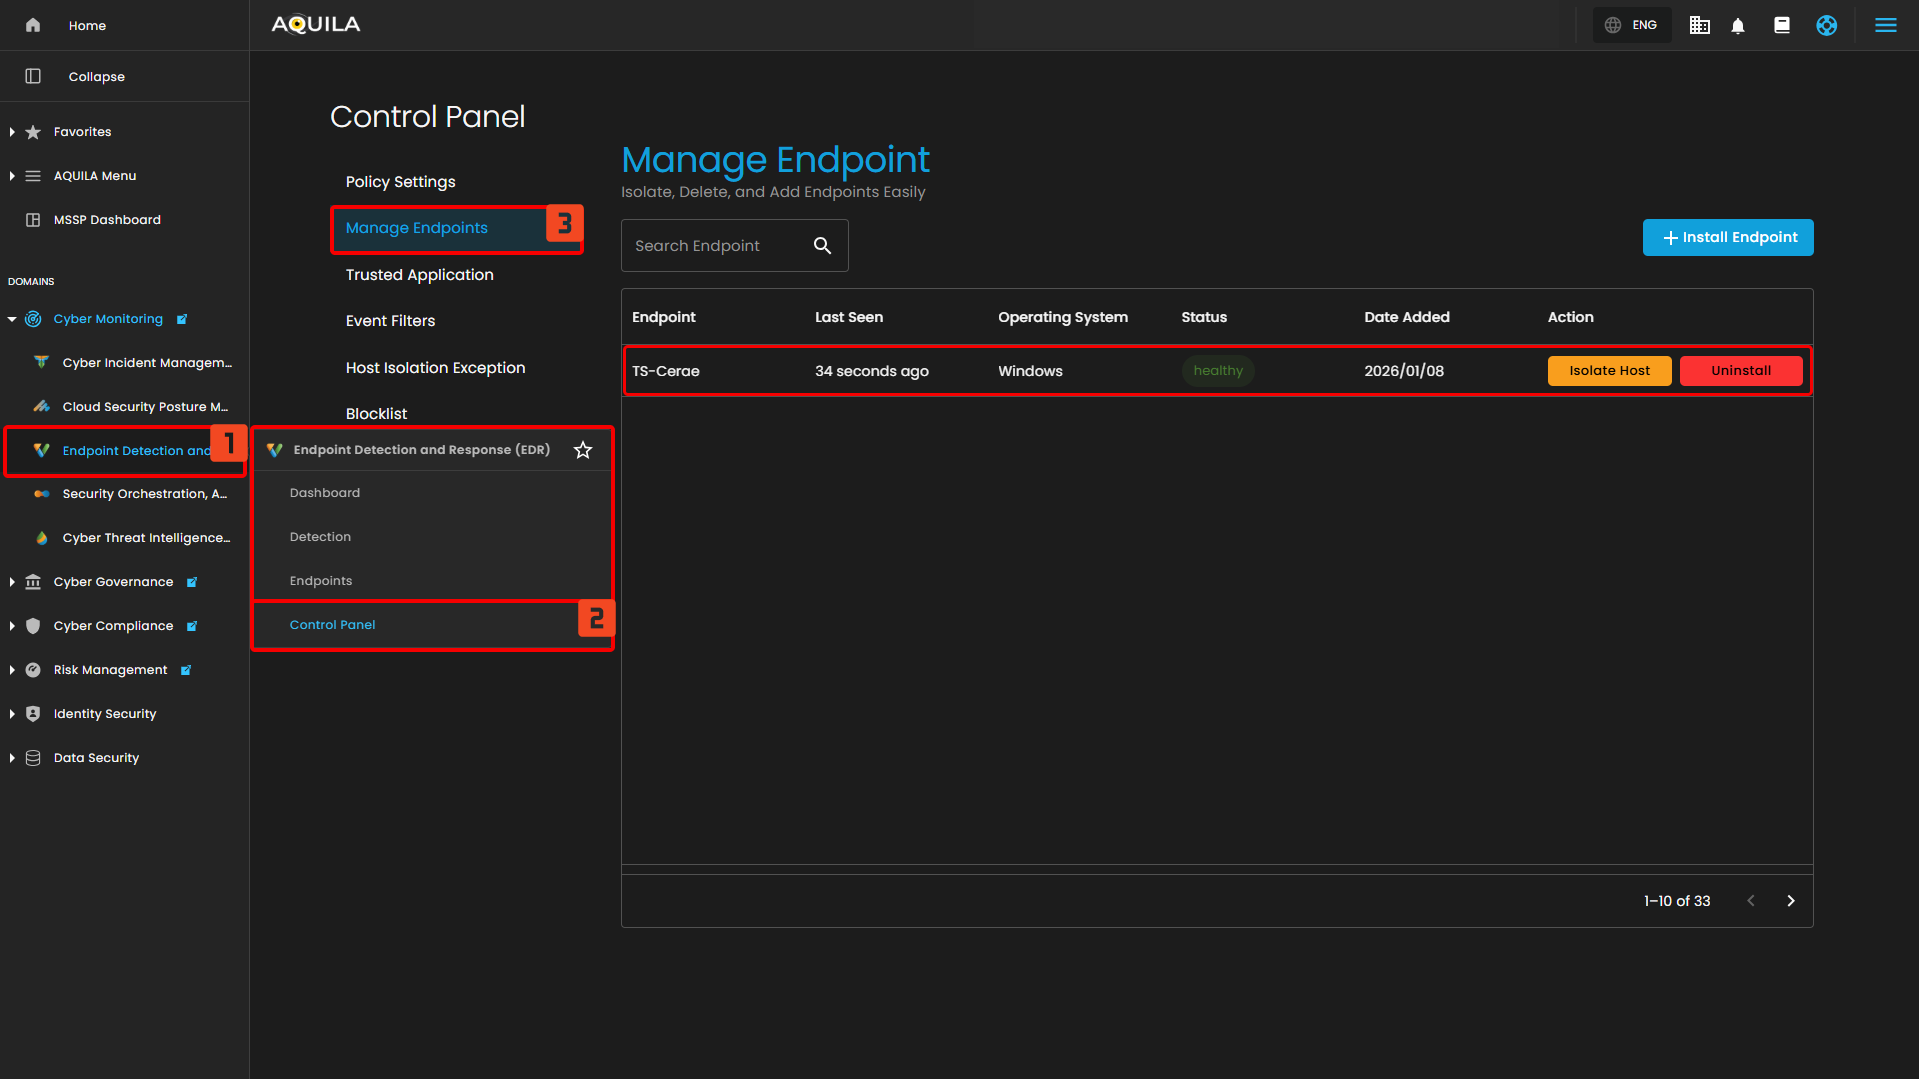Open Detection in the EDR submenu
This screenshot has width=1919, height=1079.
click(320, 537)
